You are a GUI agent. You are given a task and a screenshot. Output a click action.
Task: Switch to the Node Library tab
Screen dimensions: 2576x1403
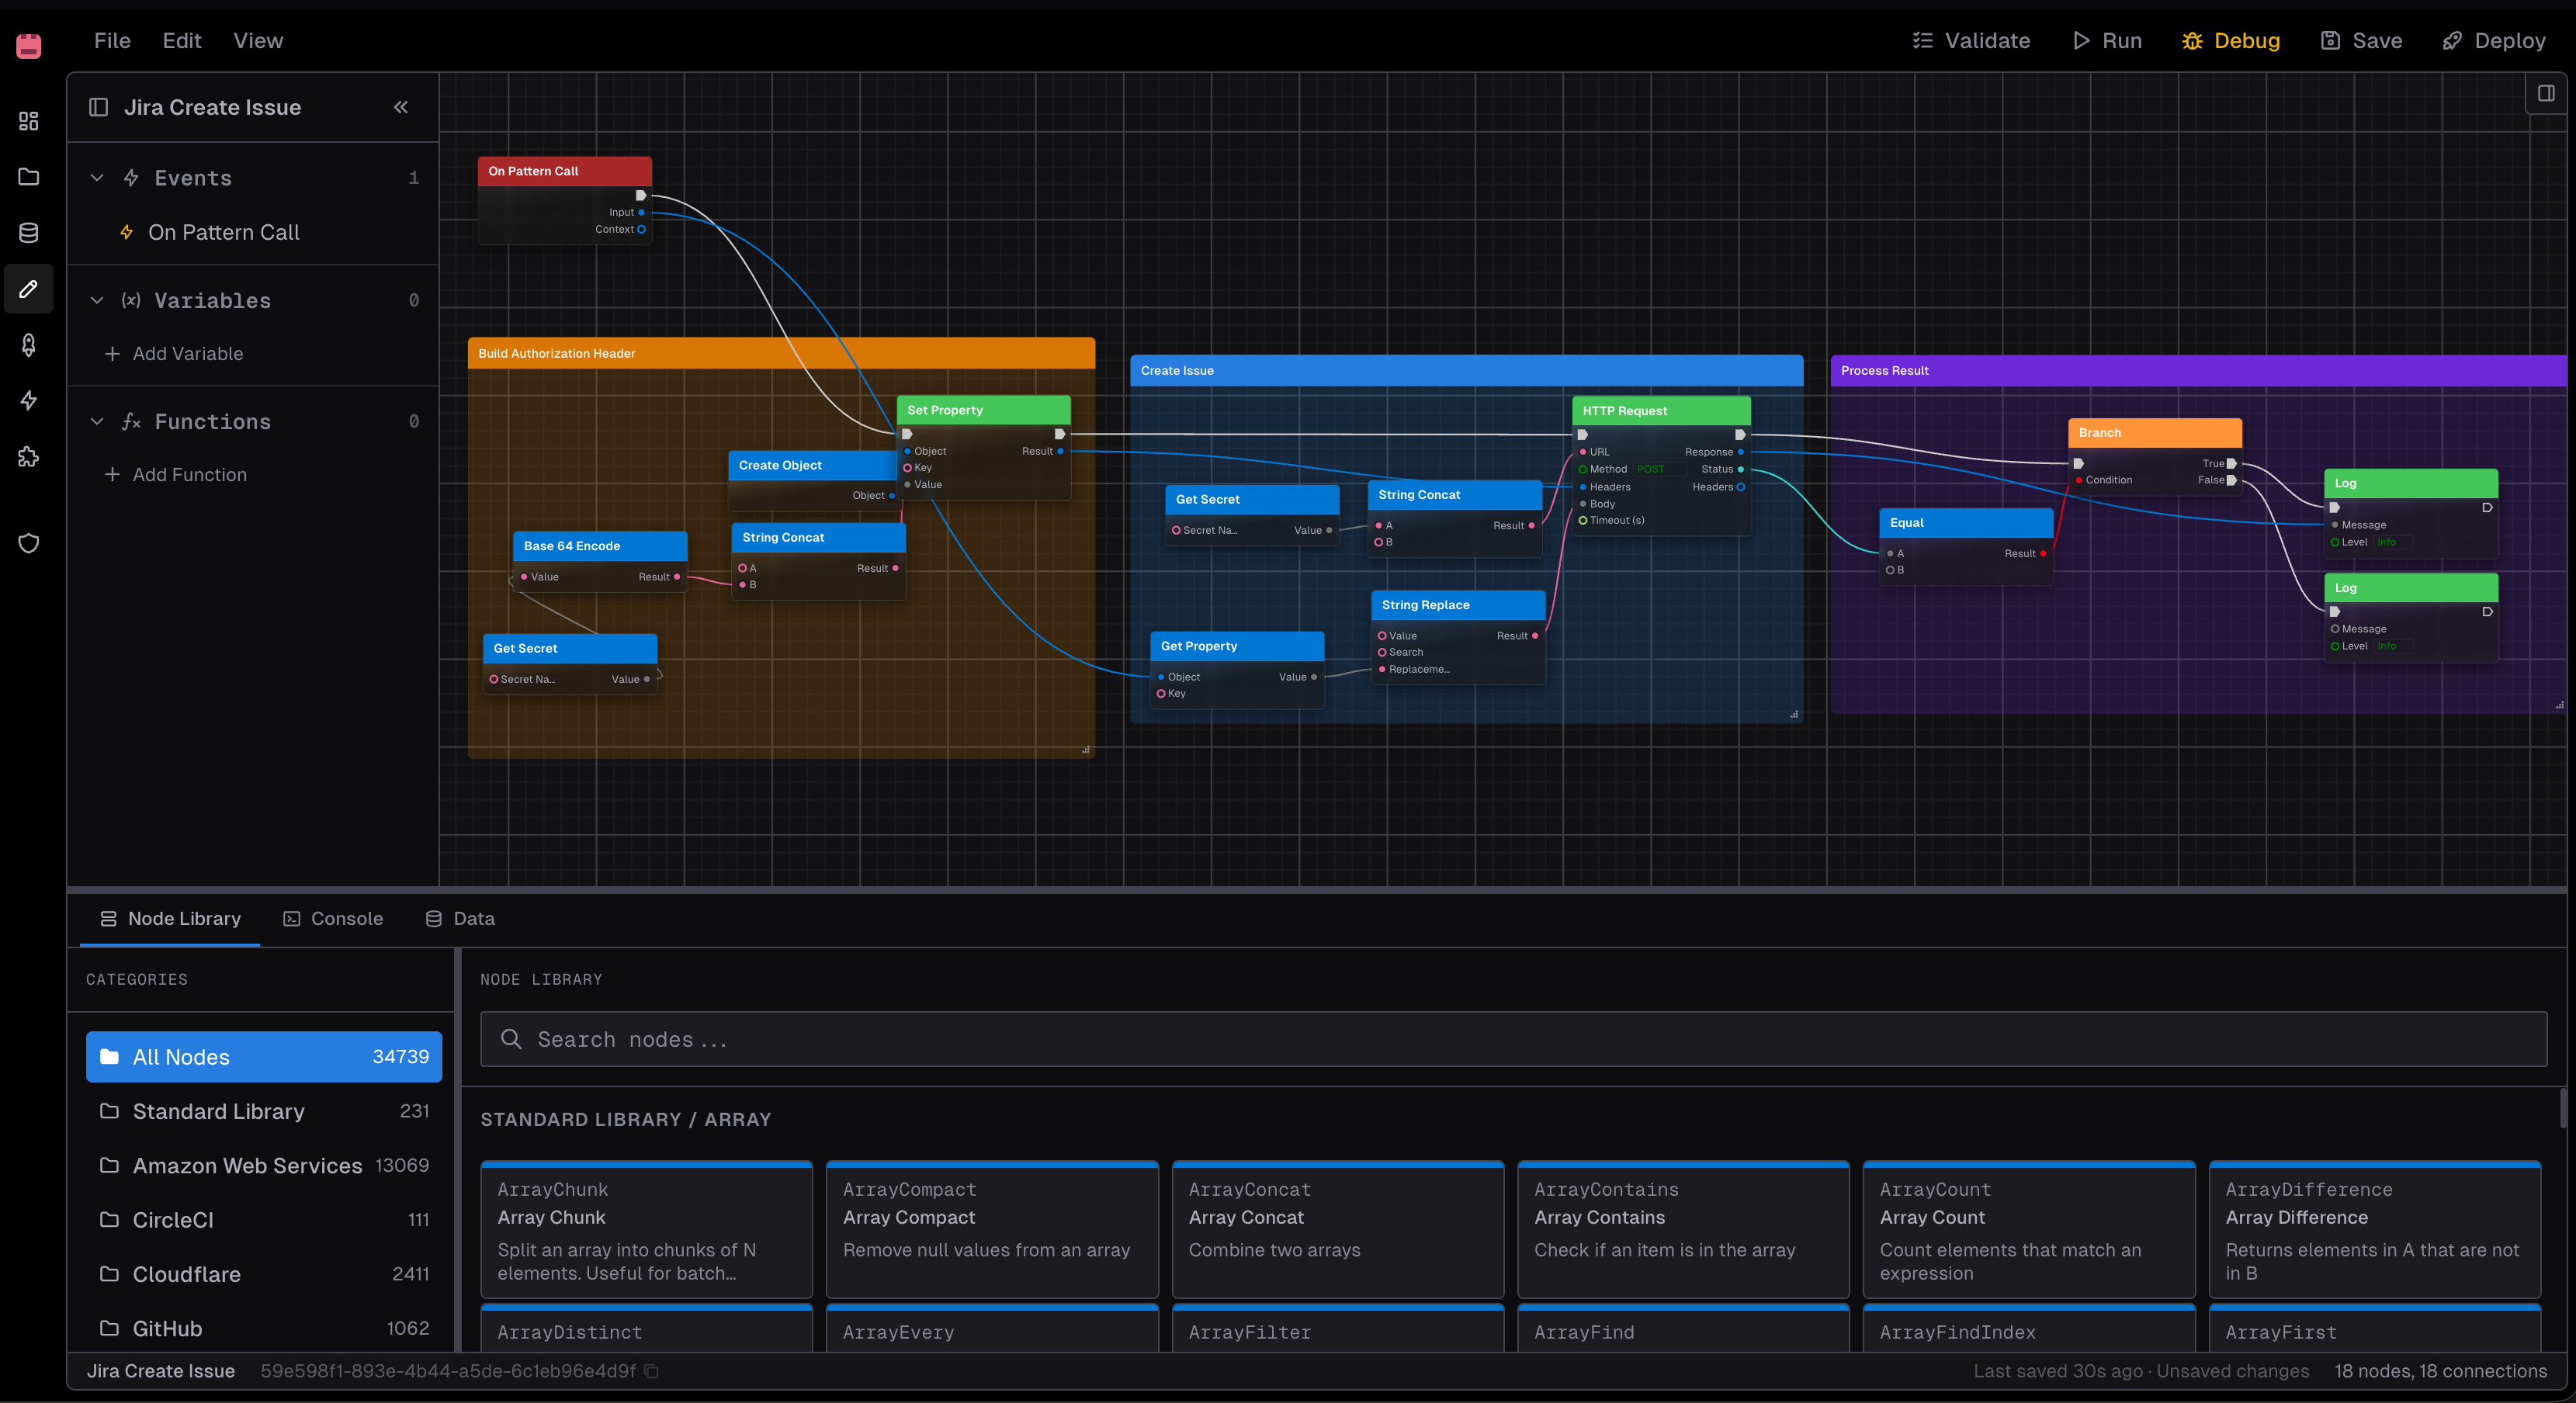coord(170,918)
